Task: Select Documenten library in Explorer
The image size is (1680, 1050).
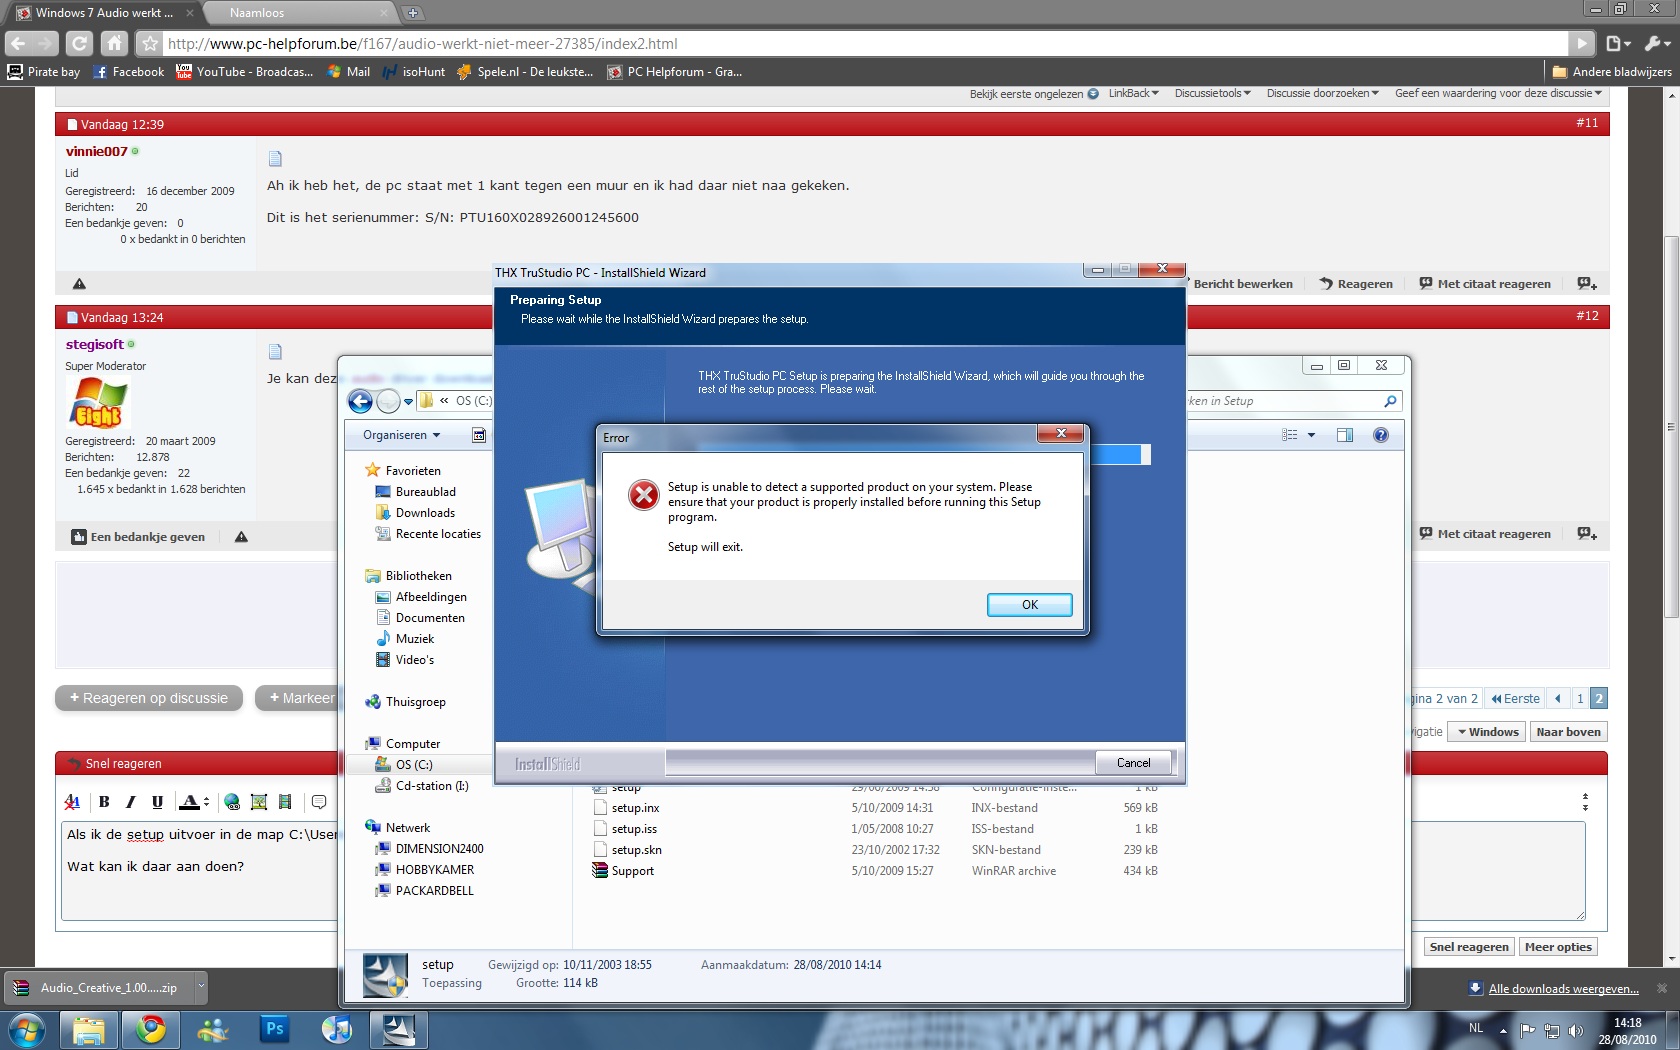Action: (x=420, y=618)
